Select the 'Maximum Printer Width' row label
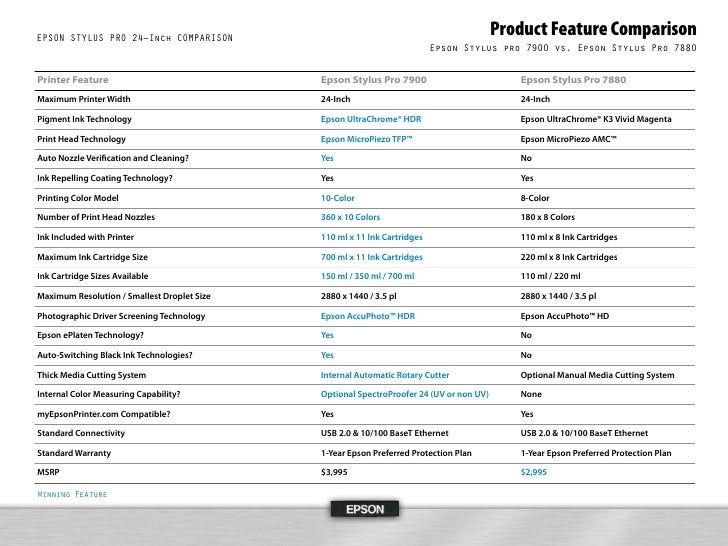The image size is (728, 546). pos(84,99)
